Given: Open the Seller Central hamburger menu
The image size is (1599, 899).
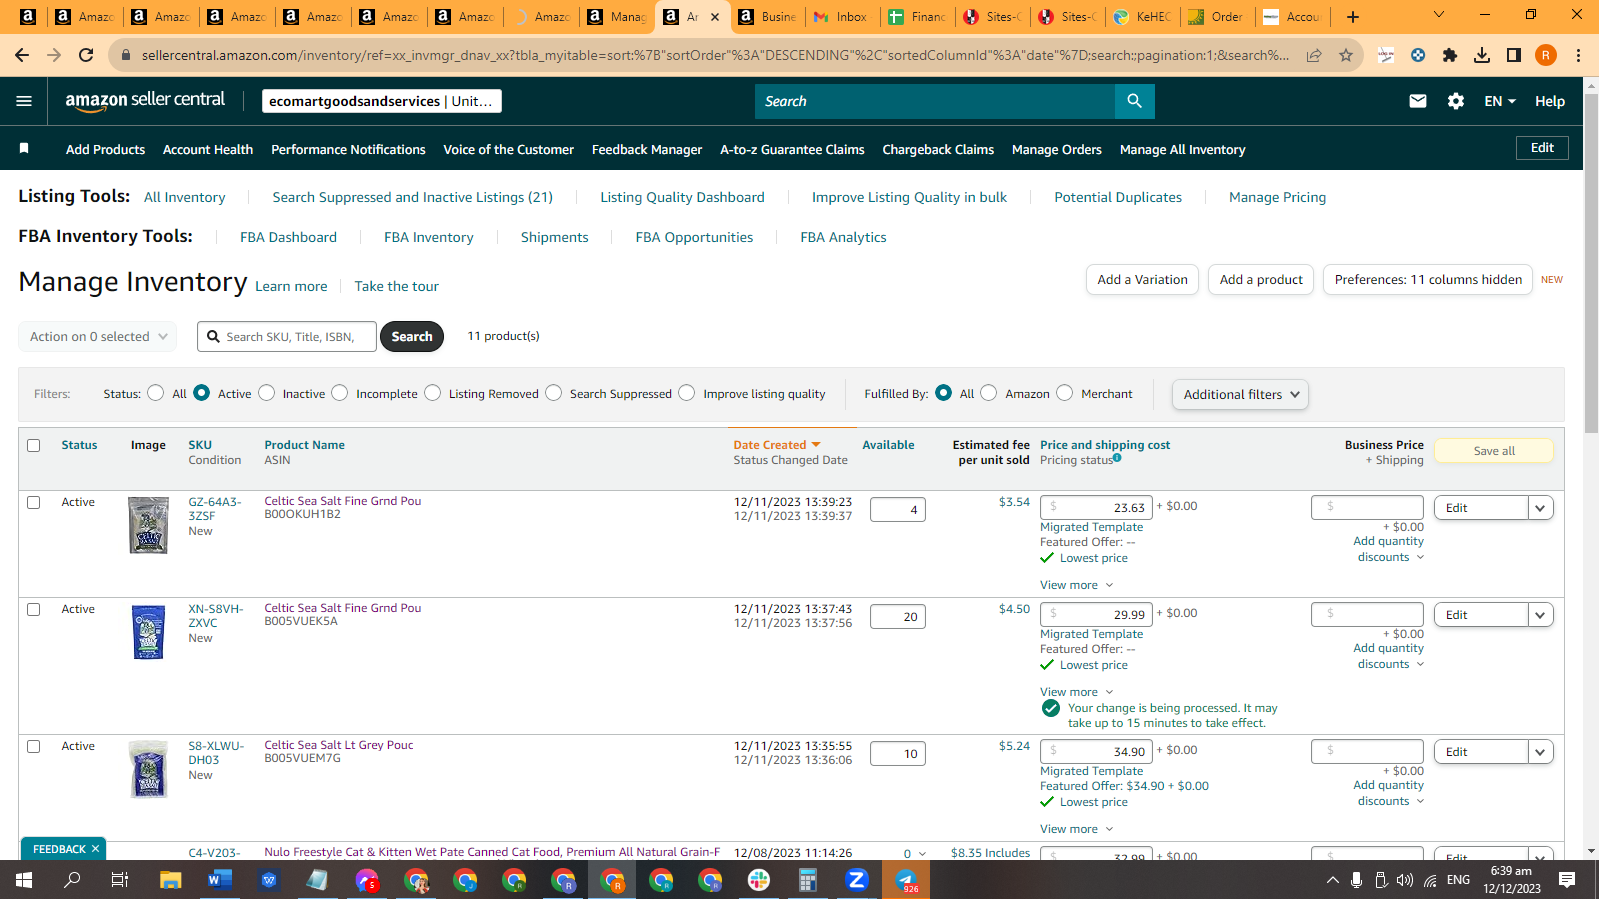Looking at the screenshot, I should point(24,101).
